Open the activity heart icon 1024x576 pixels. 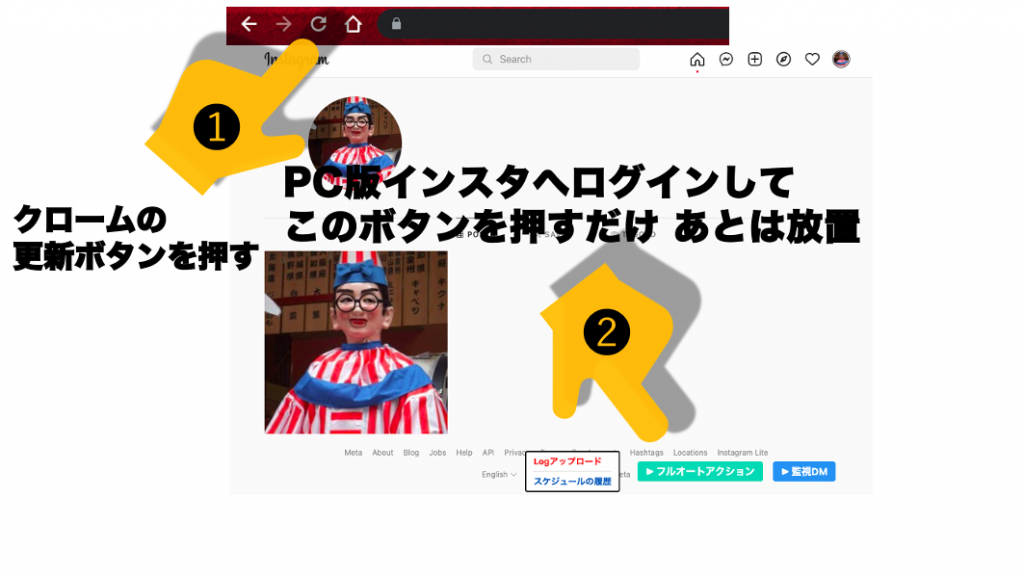point(812,59)
